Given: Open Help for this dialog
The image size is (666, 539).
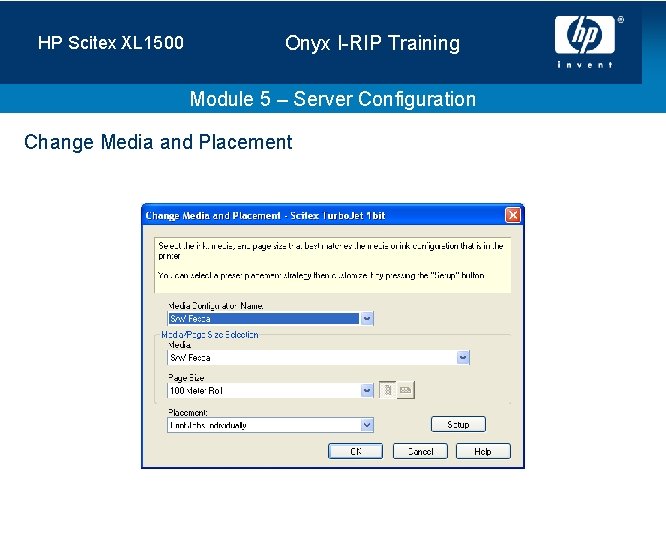Looking at the screenshot, I should [483, 451].
